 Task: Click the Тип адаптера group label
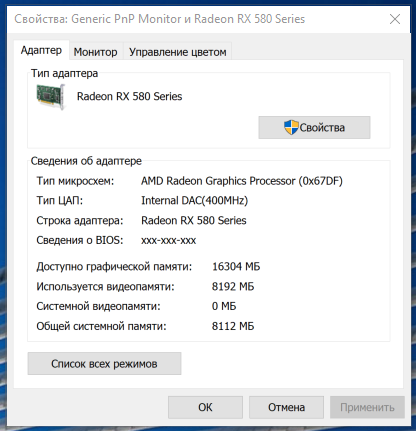pos(64,73)
